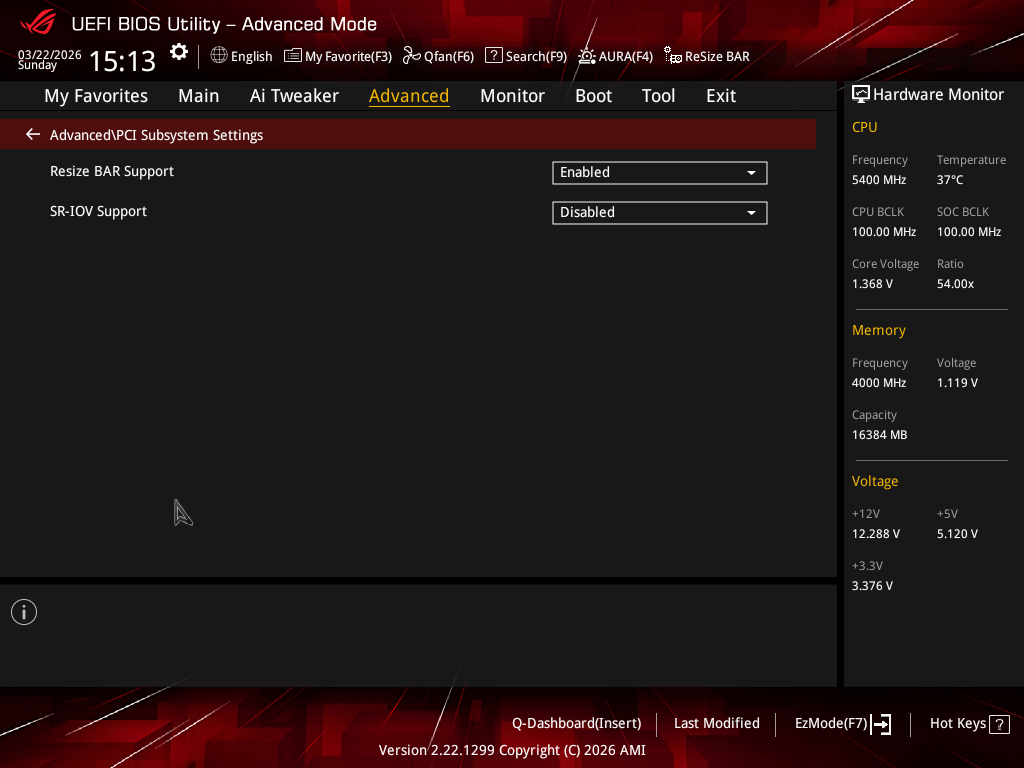
Task: Open My Favorite(F3) list icon
Action: [x=293, y=56]
